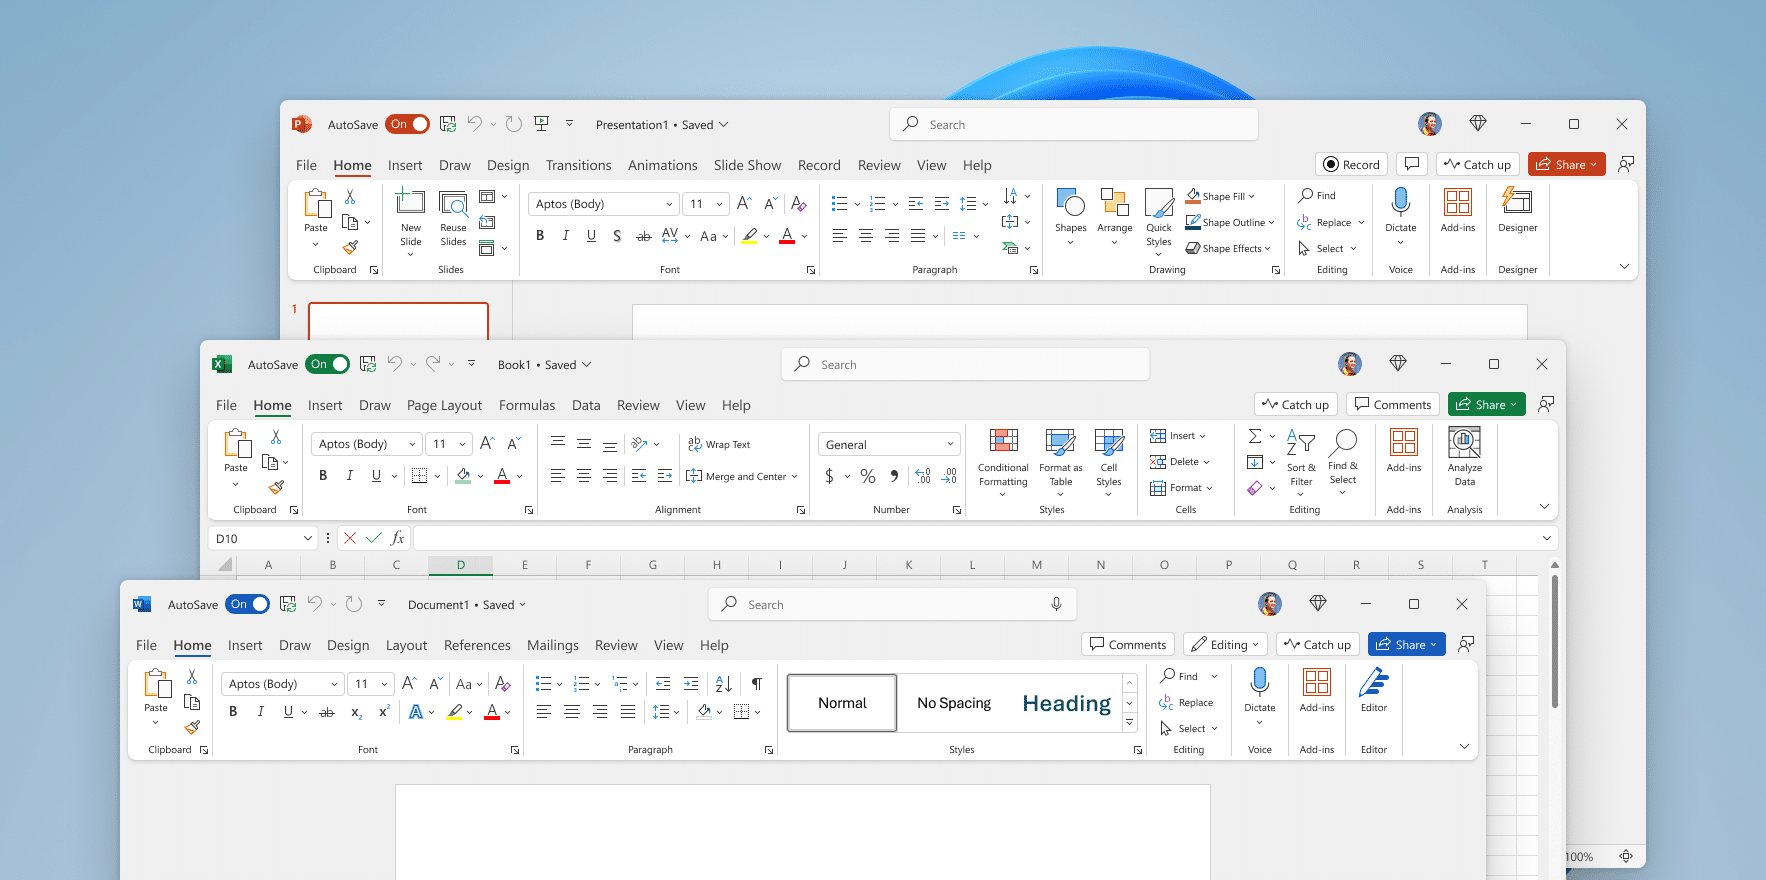
Task: Switch to the Transitions tab in PowerPoint
Action: tap(578, 165)
